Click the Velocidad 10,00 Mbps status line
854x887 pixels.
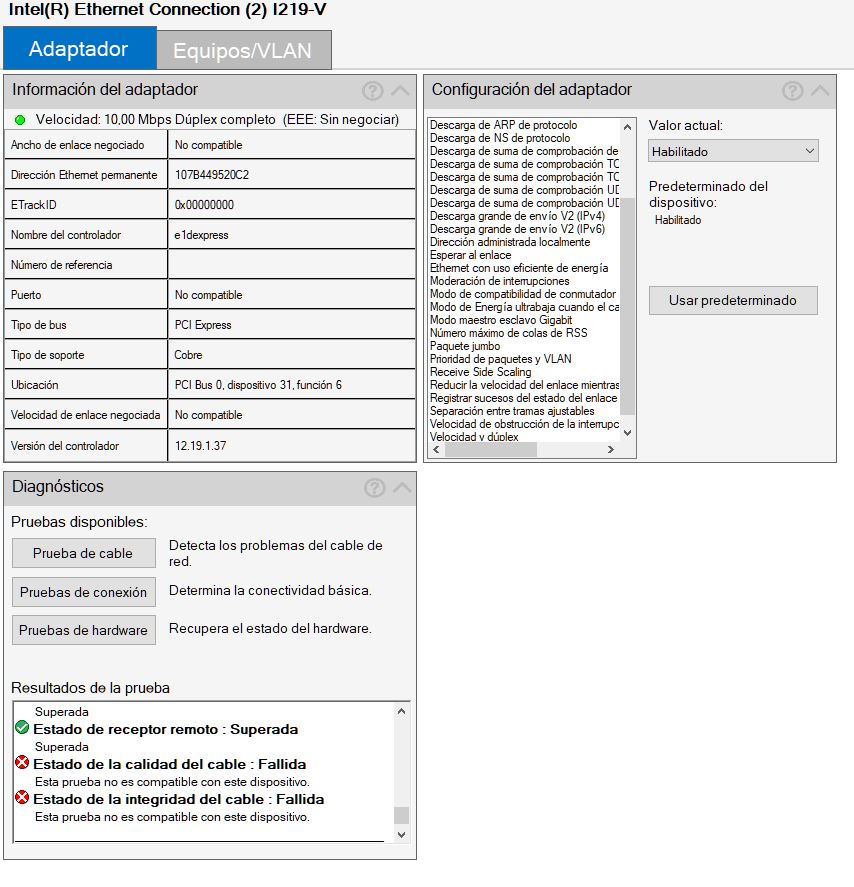coord(217,119)
